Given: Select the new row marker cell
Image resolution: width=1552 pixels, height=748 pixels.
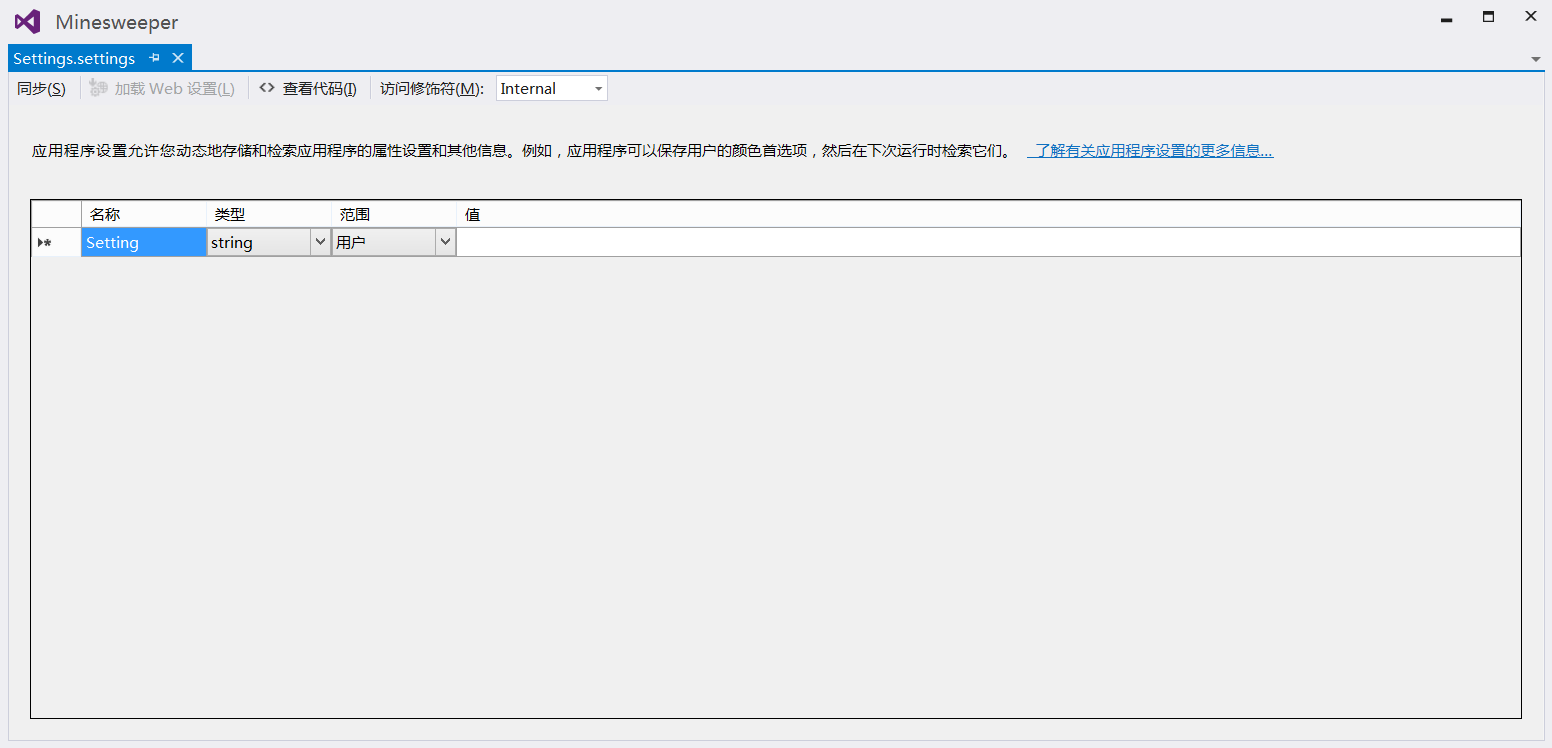Looking at the screenshot, I should [56, 242].
